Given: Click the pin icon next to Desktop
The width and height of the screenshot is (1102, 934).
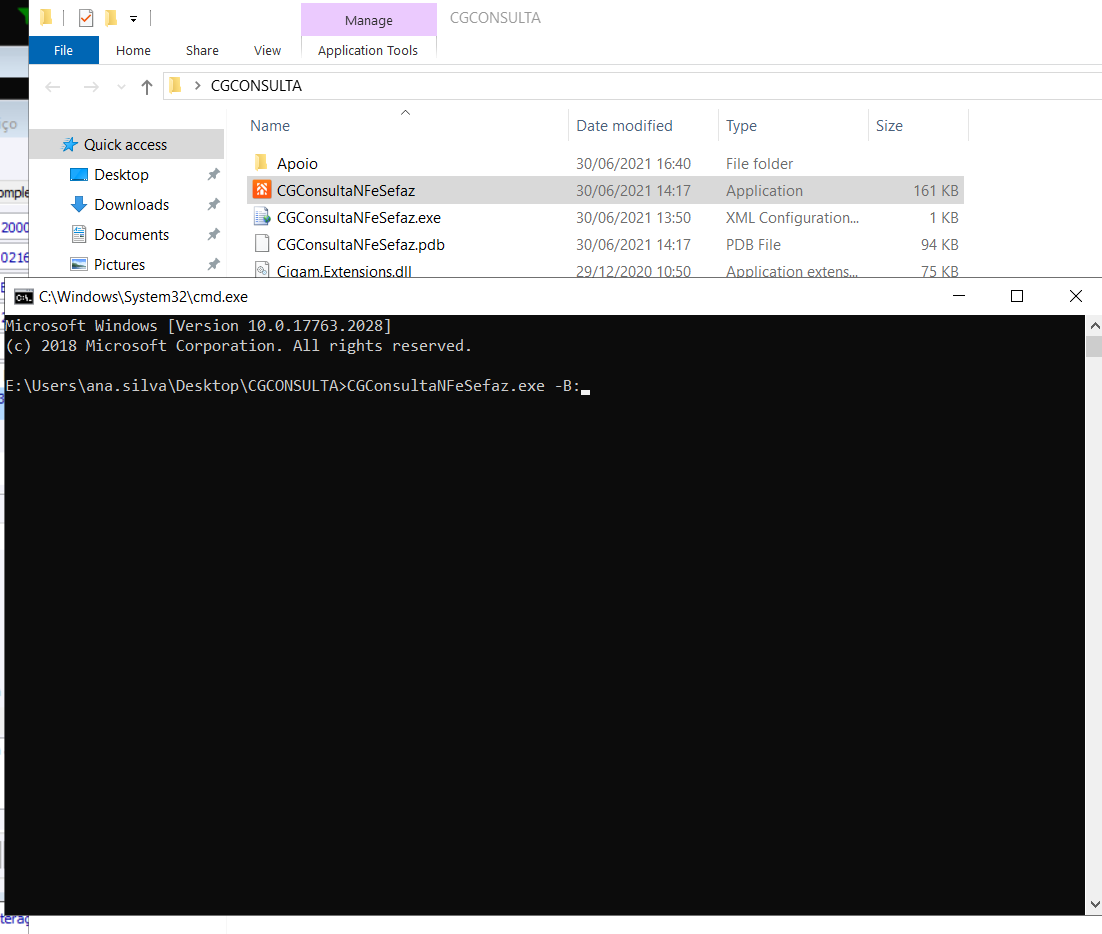Looking at the screenshot, I should 214,174.
